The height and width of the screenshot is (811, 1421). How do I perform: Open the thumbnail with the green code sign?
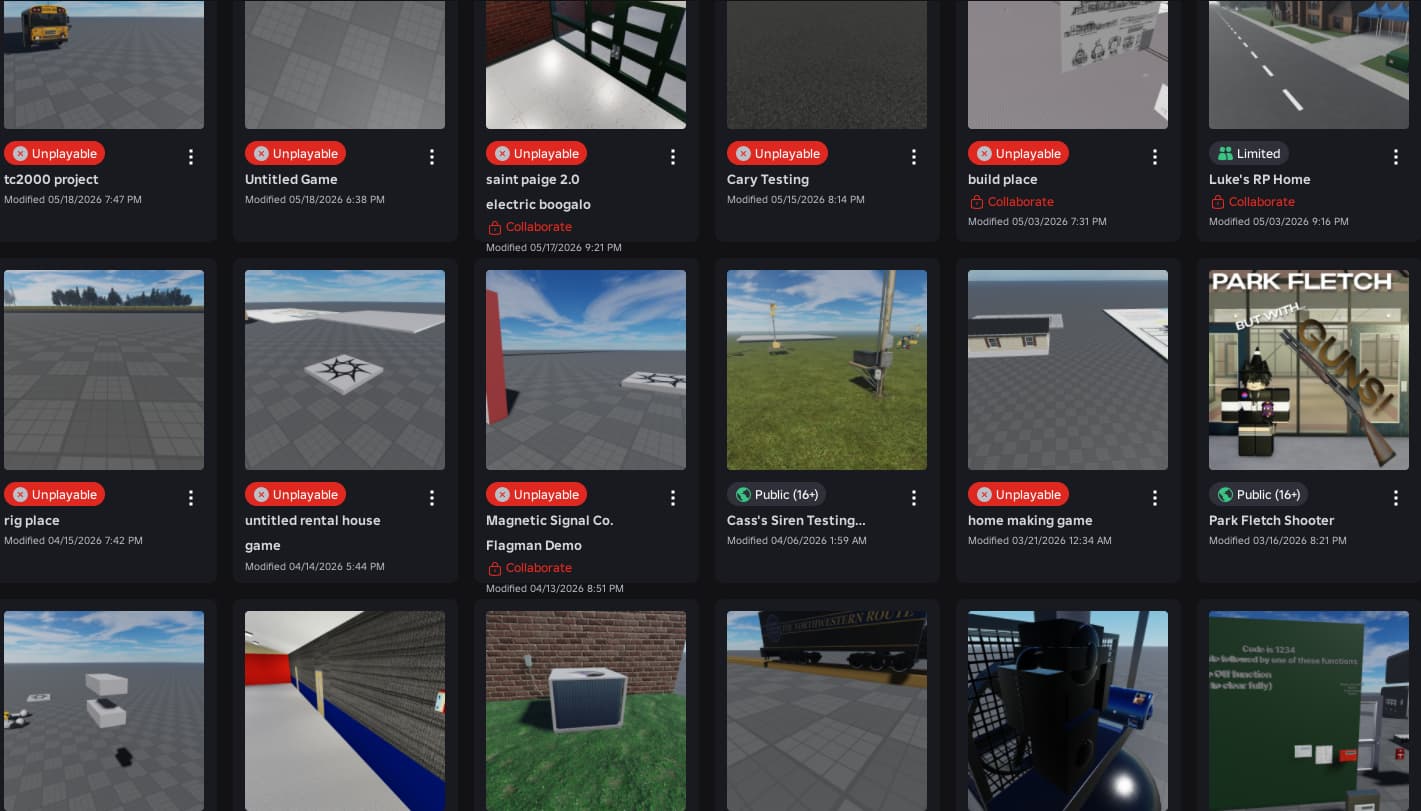click(1309, 711)
